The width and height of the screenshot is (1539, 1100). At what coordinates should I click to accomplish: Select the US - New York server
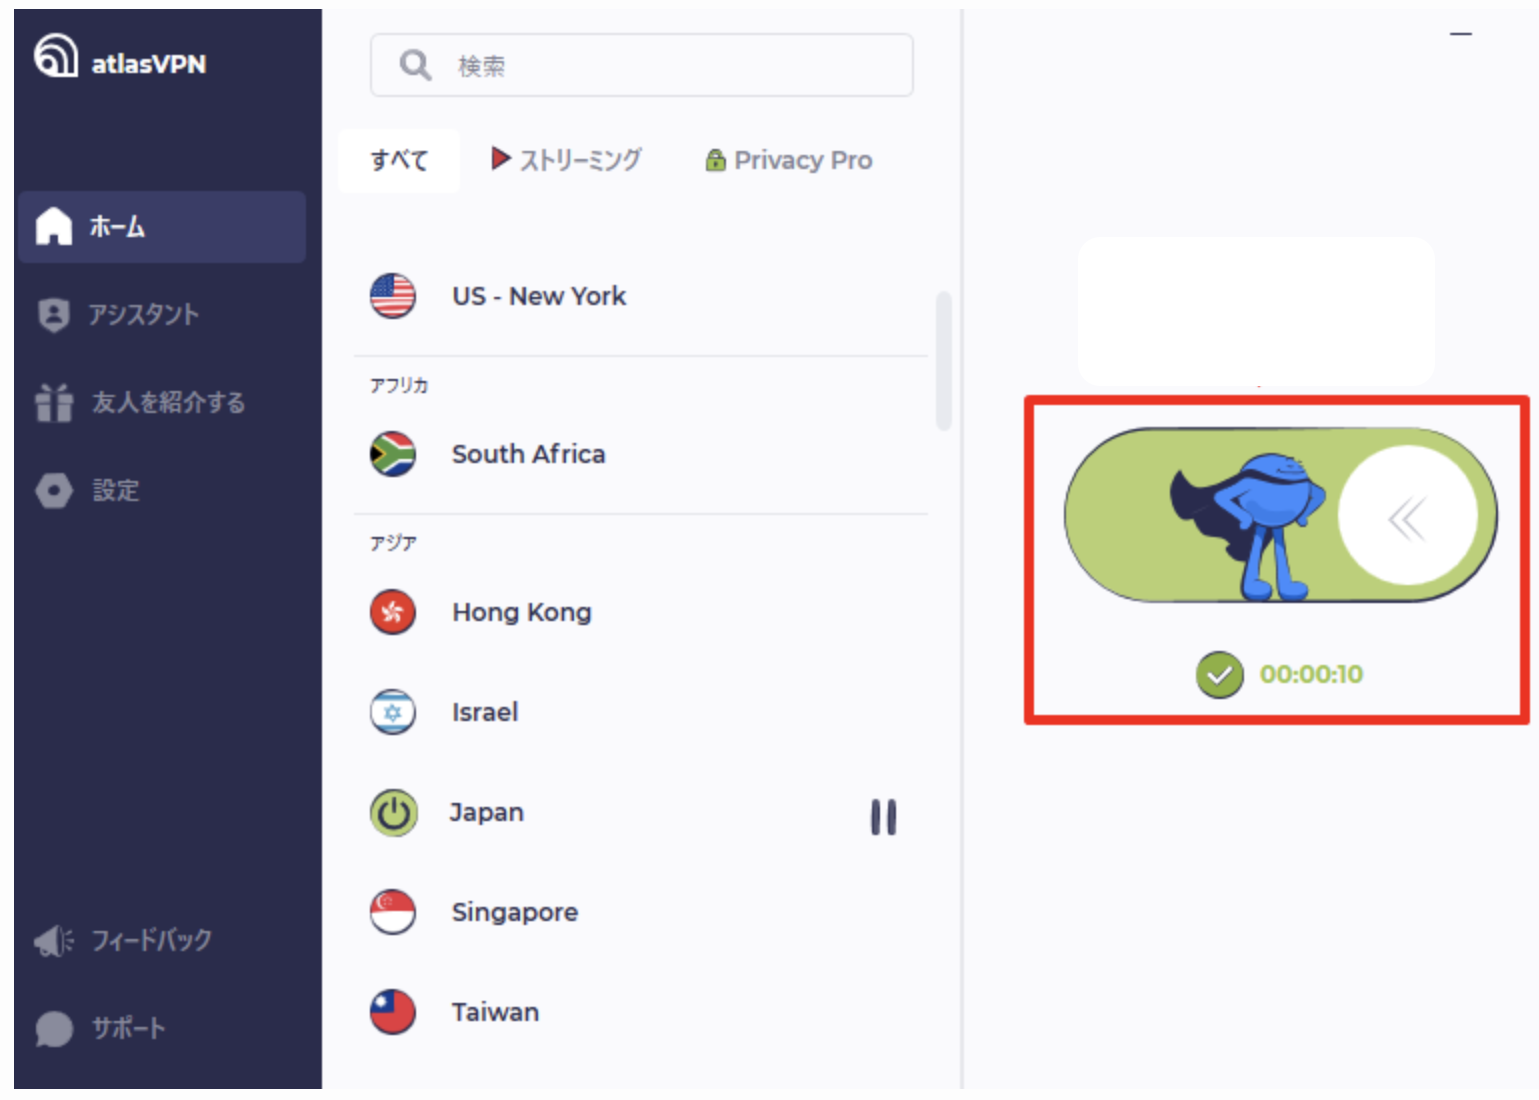click(641, 296)
